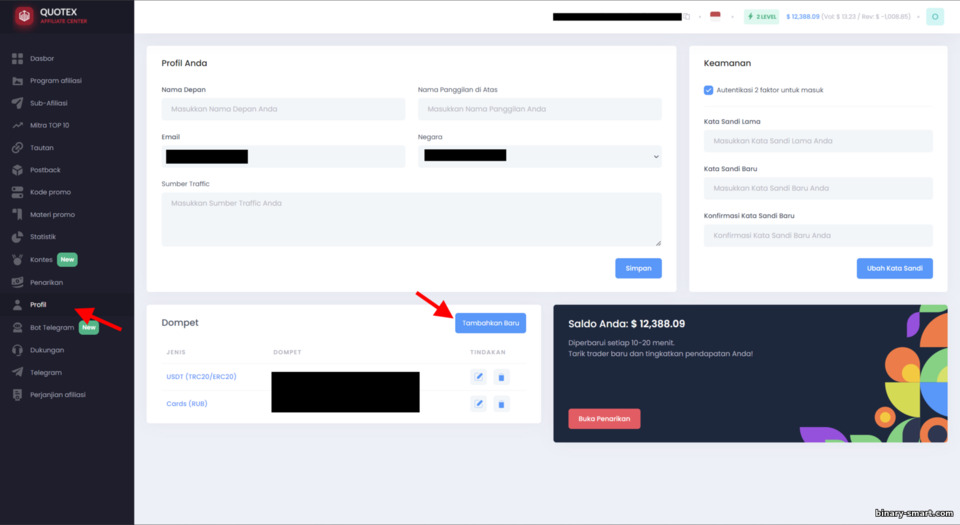This screenshot has width=960, height=525.
Task: Click the Dukungan headset icon
Action: [x=17, y=350]
